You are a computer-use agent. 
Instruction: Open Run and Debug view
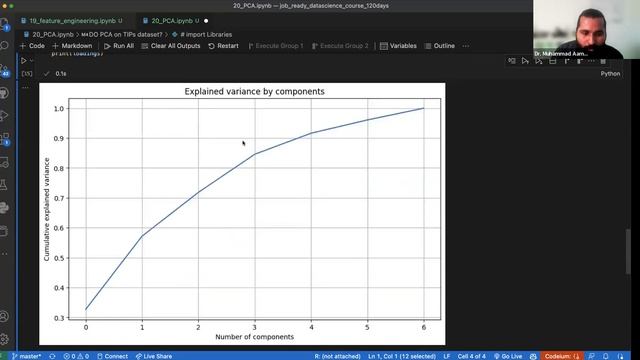4,116
